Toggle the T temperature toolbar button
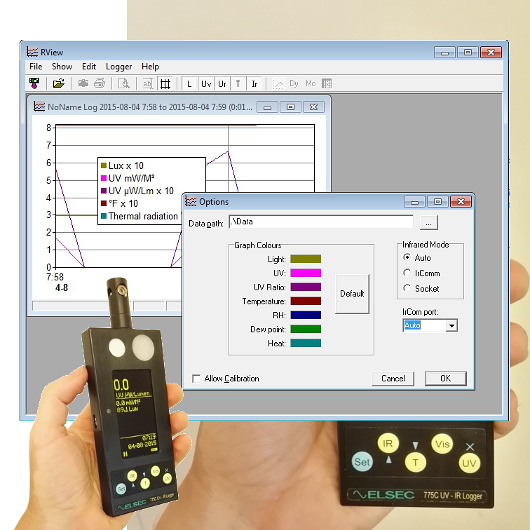This screenshot has height=530, width=530. [x=238, y=84]
